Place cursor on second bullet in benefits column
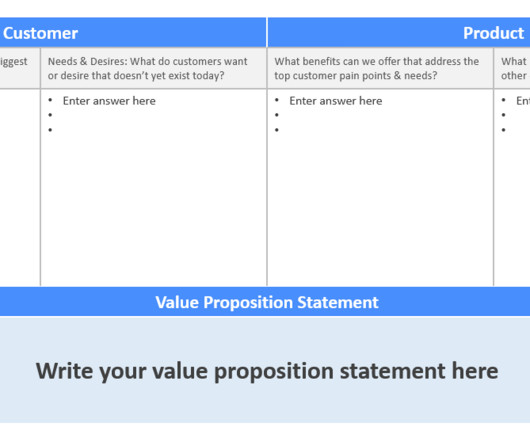530x442 pixels. tap(277, 115)
